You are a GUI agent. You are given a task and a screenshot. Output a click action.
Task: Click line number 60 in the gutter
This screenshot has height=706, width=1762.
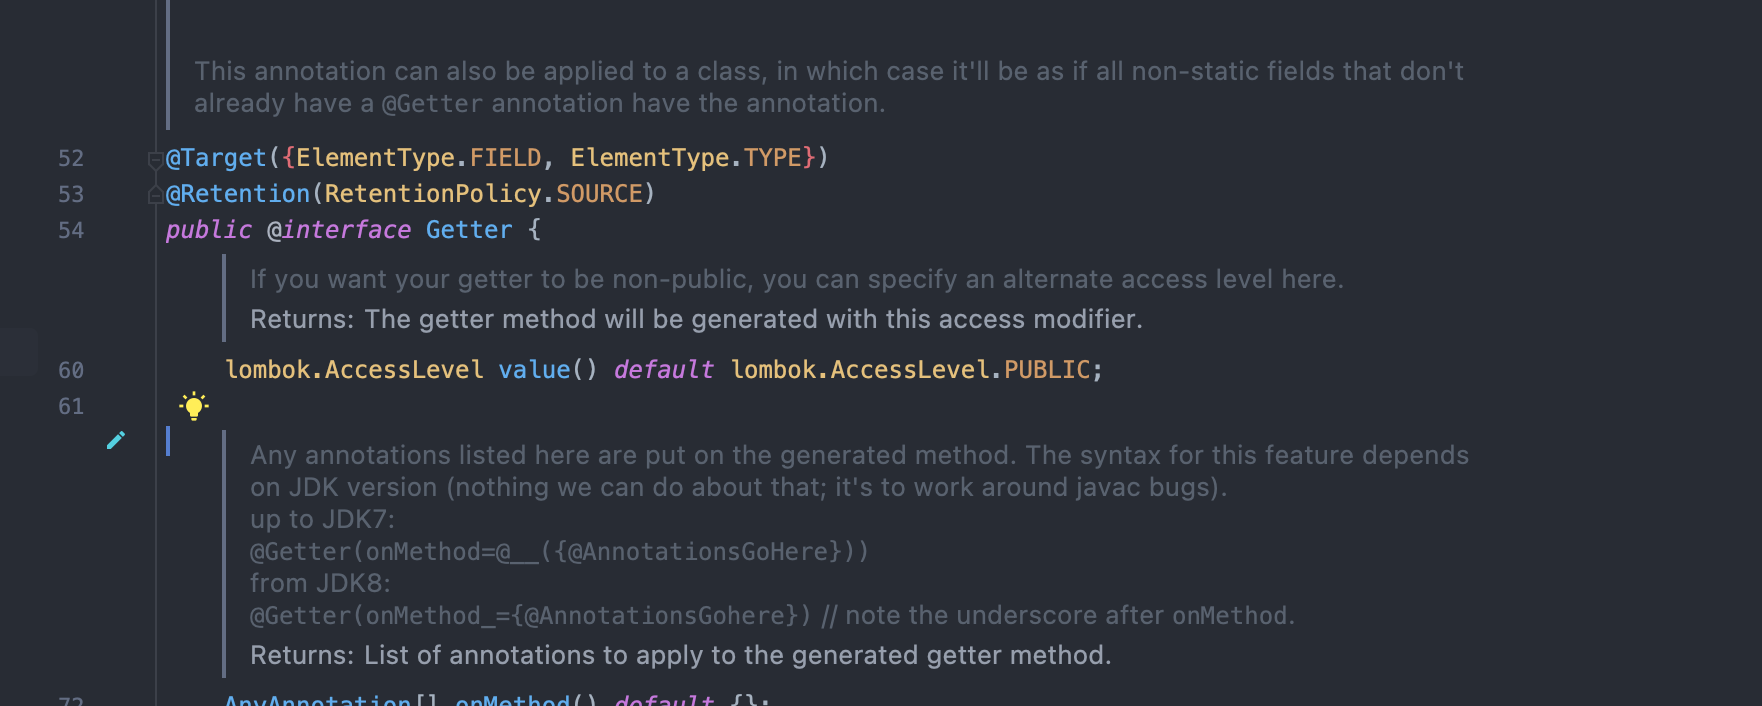tap(71, 370)
